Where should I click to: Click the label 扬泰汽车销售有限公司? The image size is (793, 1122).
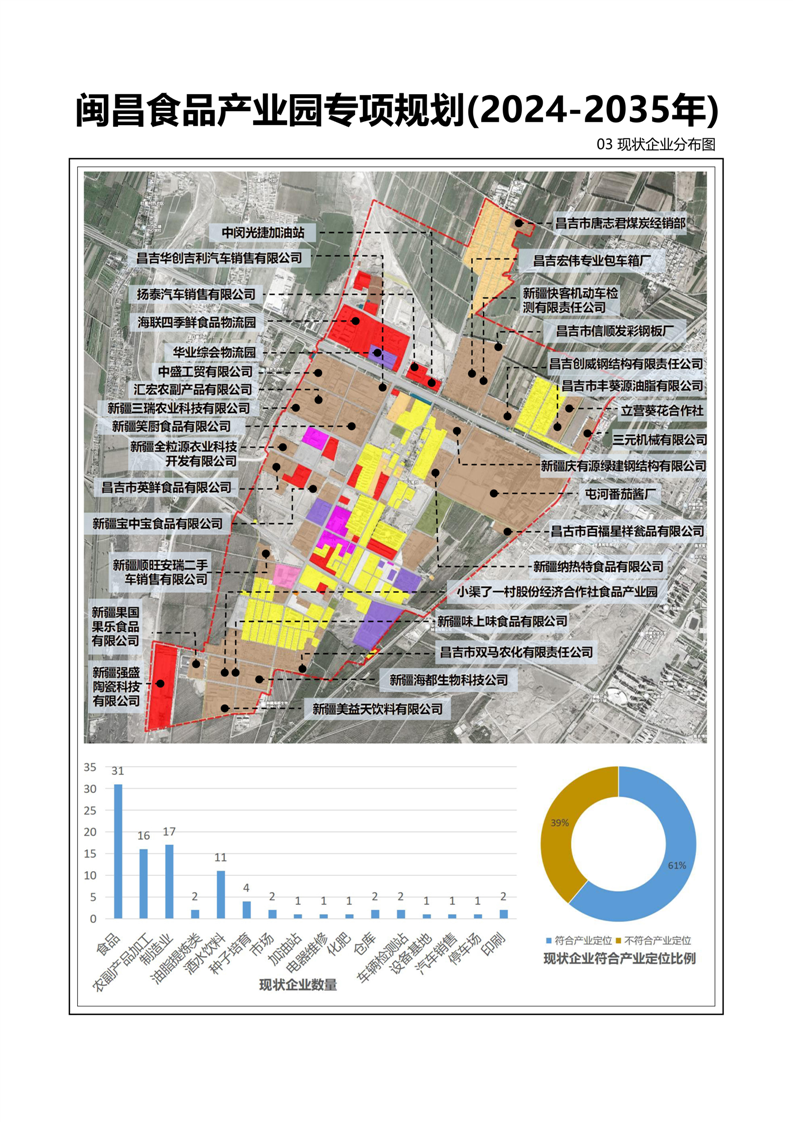[196, 294]
